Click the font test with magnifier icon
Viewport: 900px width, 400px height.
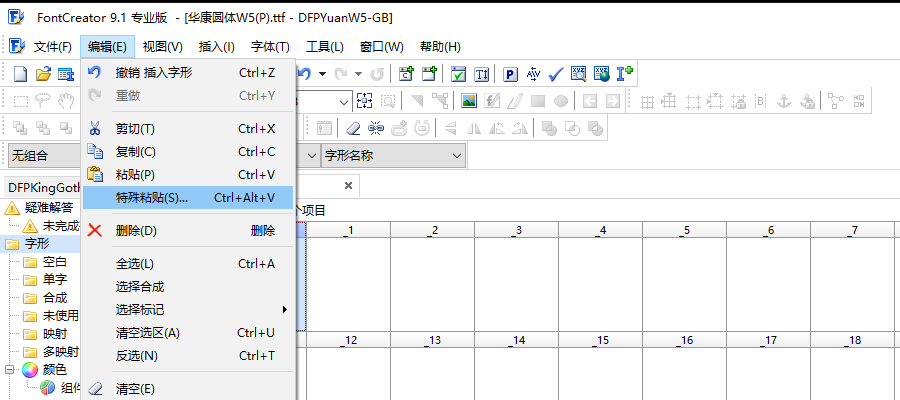point(579,74)
